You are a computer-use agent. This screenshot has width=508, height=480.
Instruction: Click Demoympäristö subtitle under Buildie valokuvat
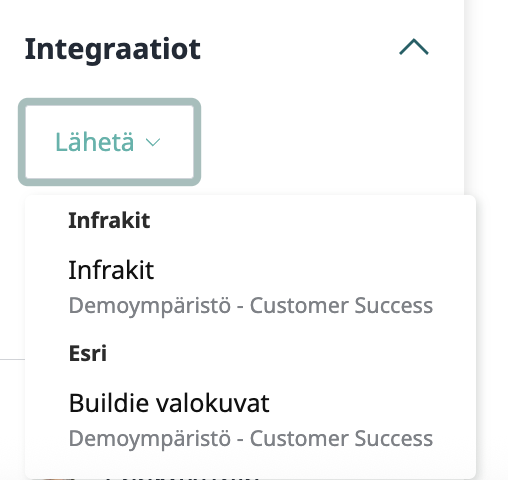pyautogui.click(x=150, y=439)
